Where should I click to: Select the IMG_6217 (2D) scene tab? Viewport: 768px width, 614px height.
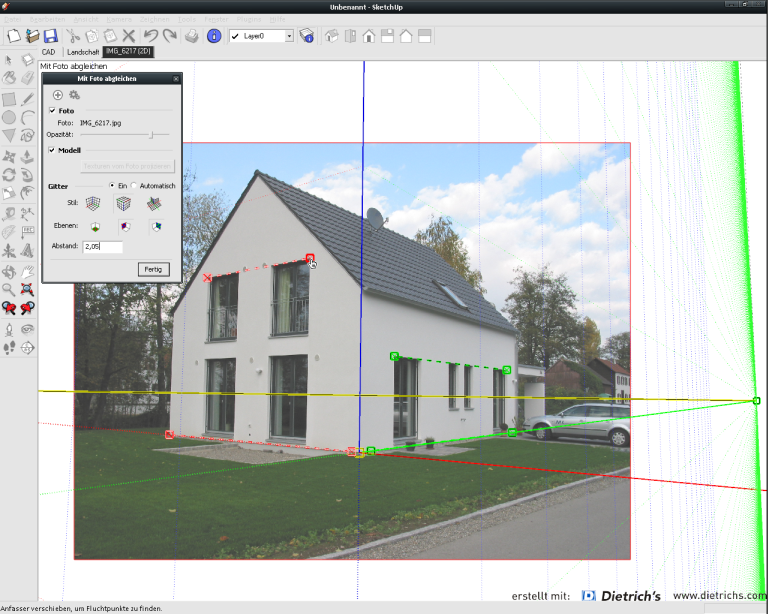128,51
